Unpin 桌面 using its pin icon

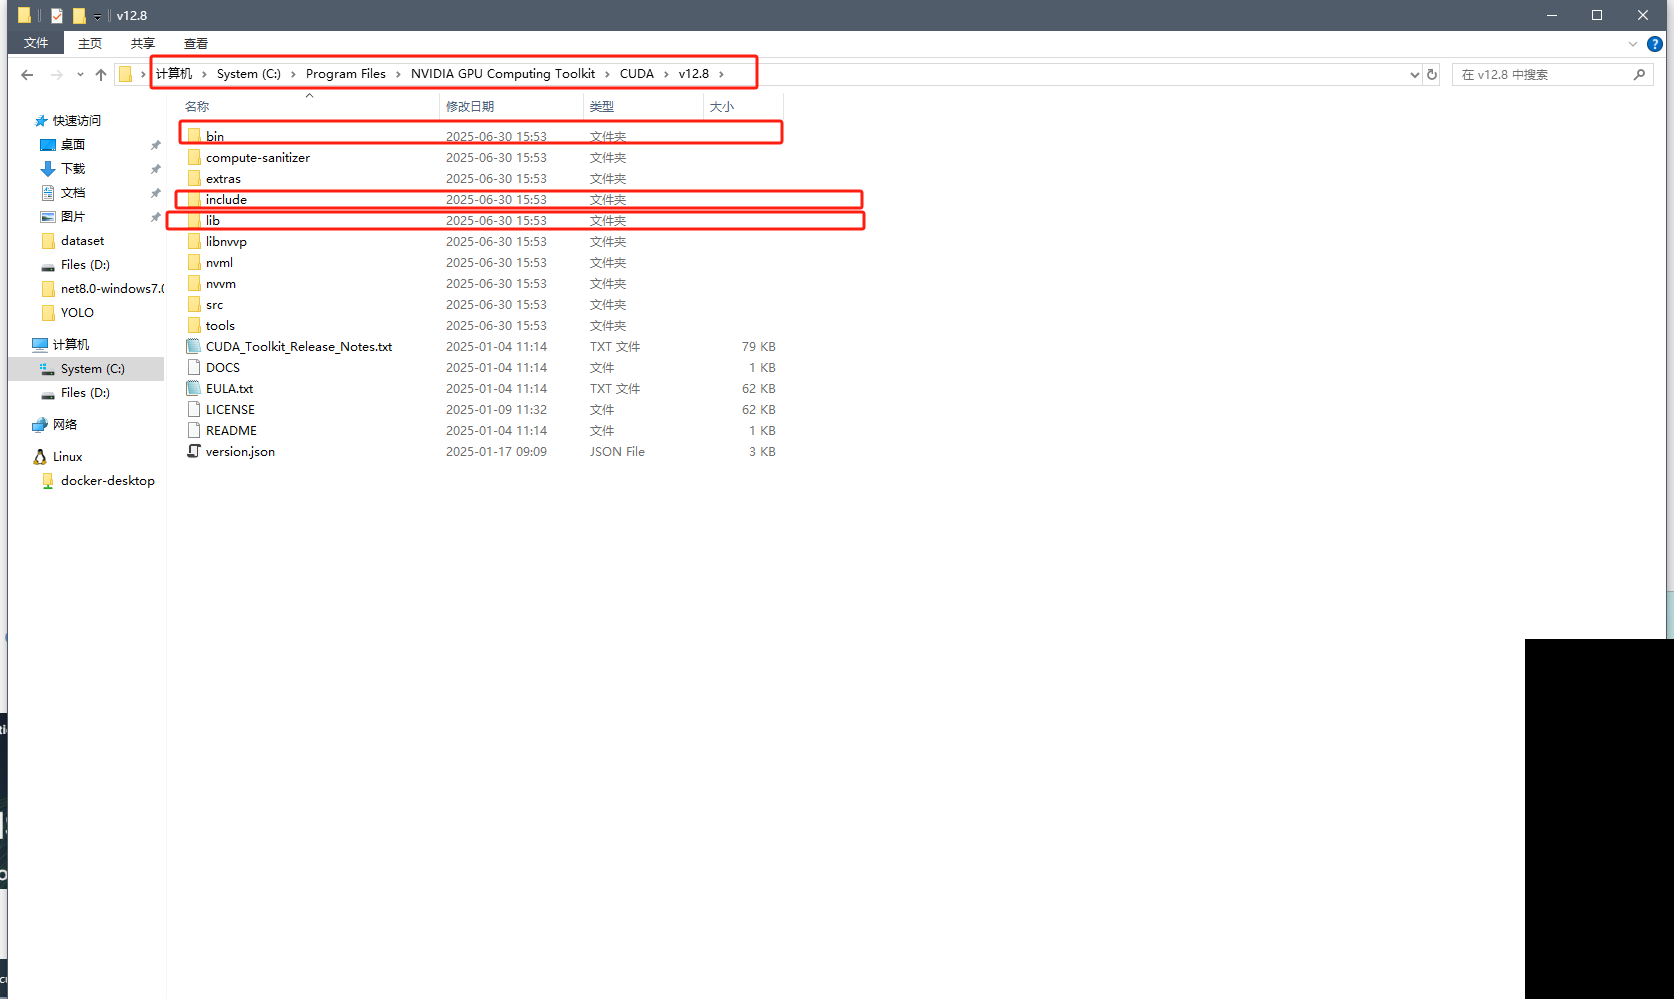pos(155,145)
